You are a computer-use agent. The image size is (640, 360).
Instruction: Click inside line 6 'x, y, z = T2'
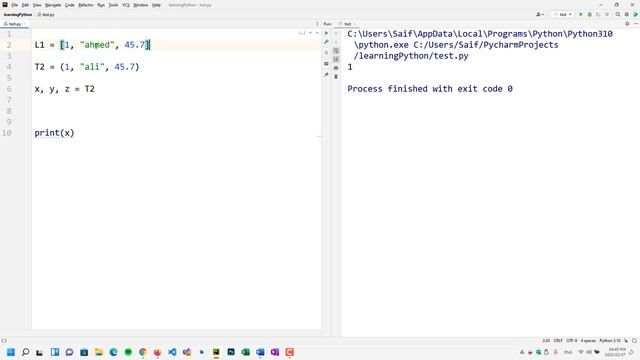tap(64, 89)
